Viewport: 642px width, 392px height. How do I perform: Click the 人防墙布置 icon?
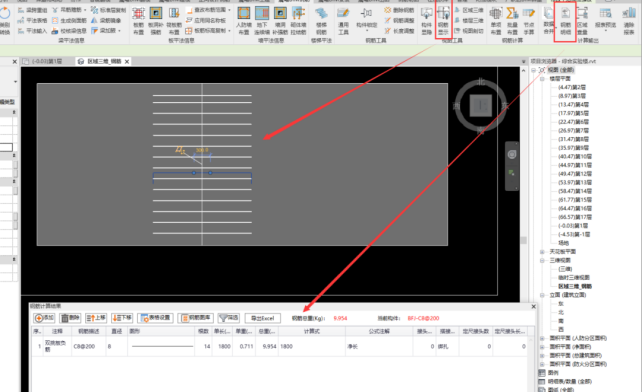244,20
